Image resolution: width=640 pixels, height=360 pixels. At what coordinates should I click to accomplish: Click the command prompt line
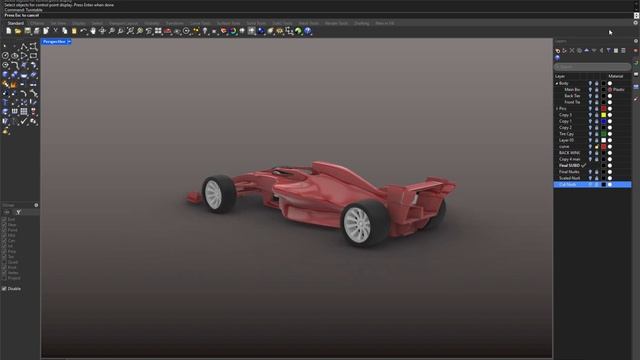tap(318, 15)
